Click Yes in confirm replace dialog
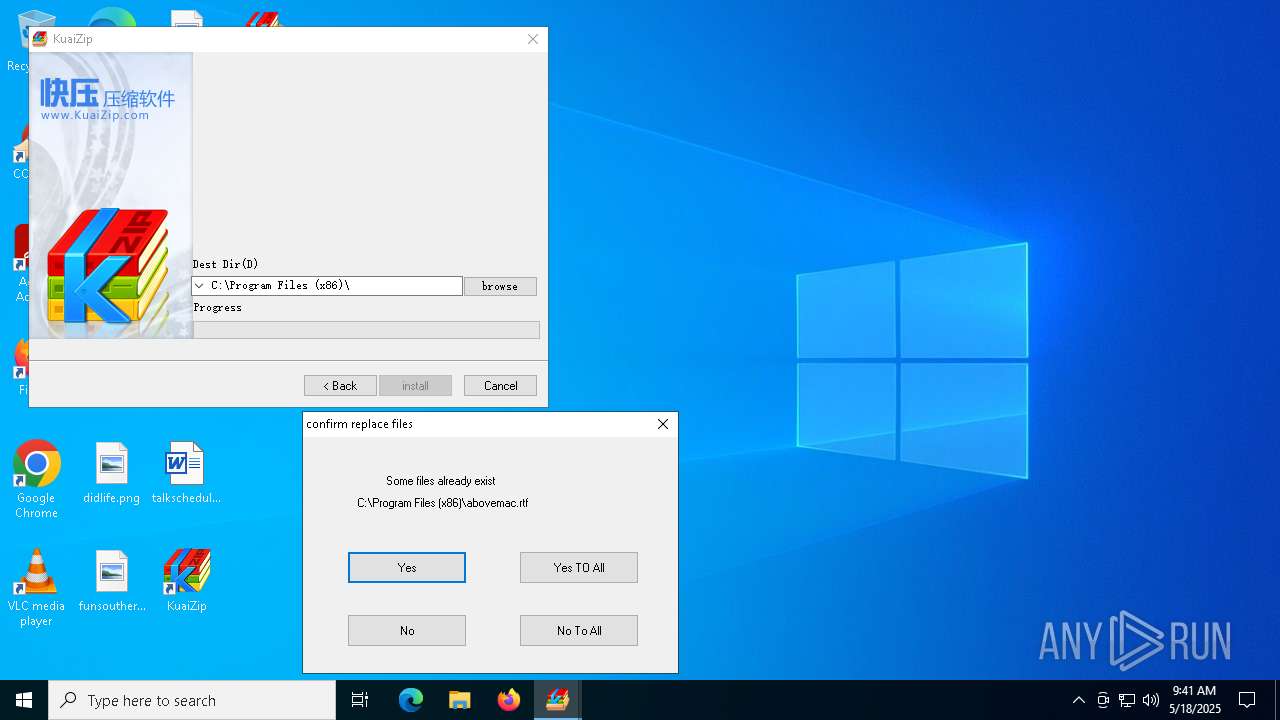Image resolution: width=1280 pixels, height=720 pixels. point(407,567)
